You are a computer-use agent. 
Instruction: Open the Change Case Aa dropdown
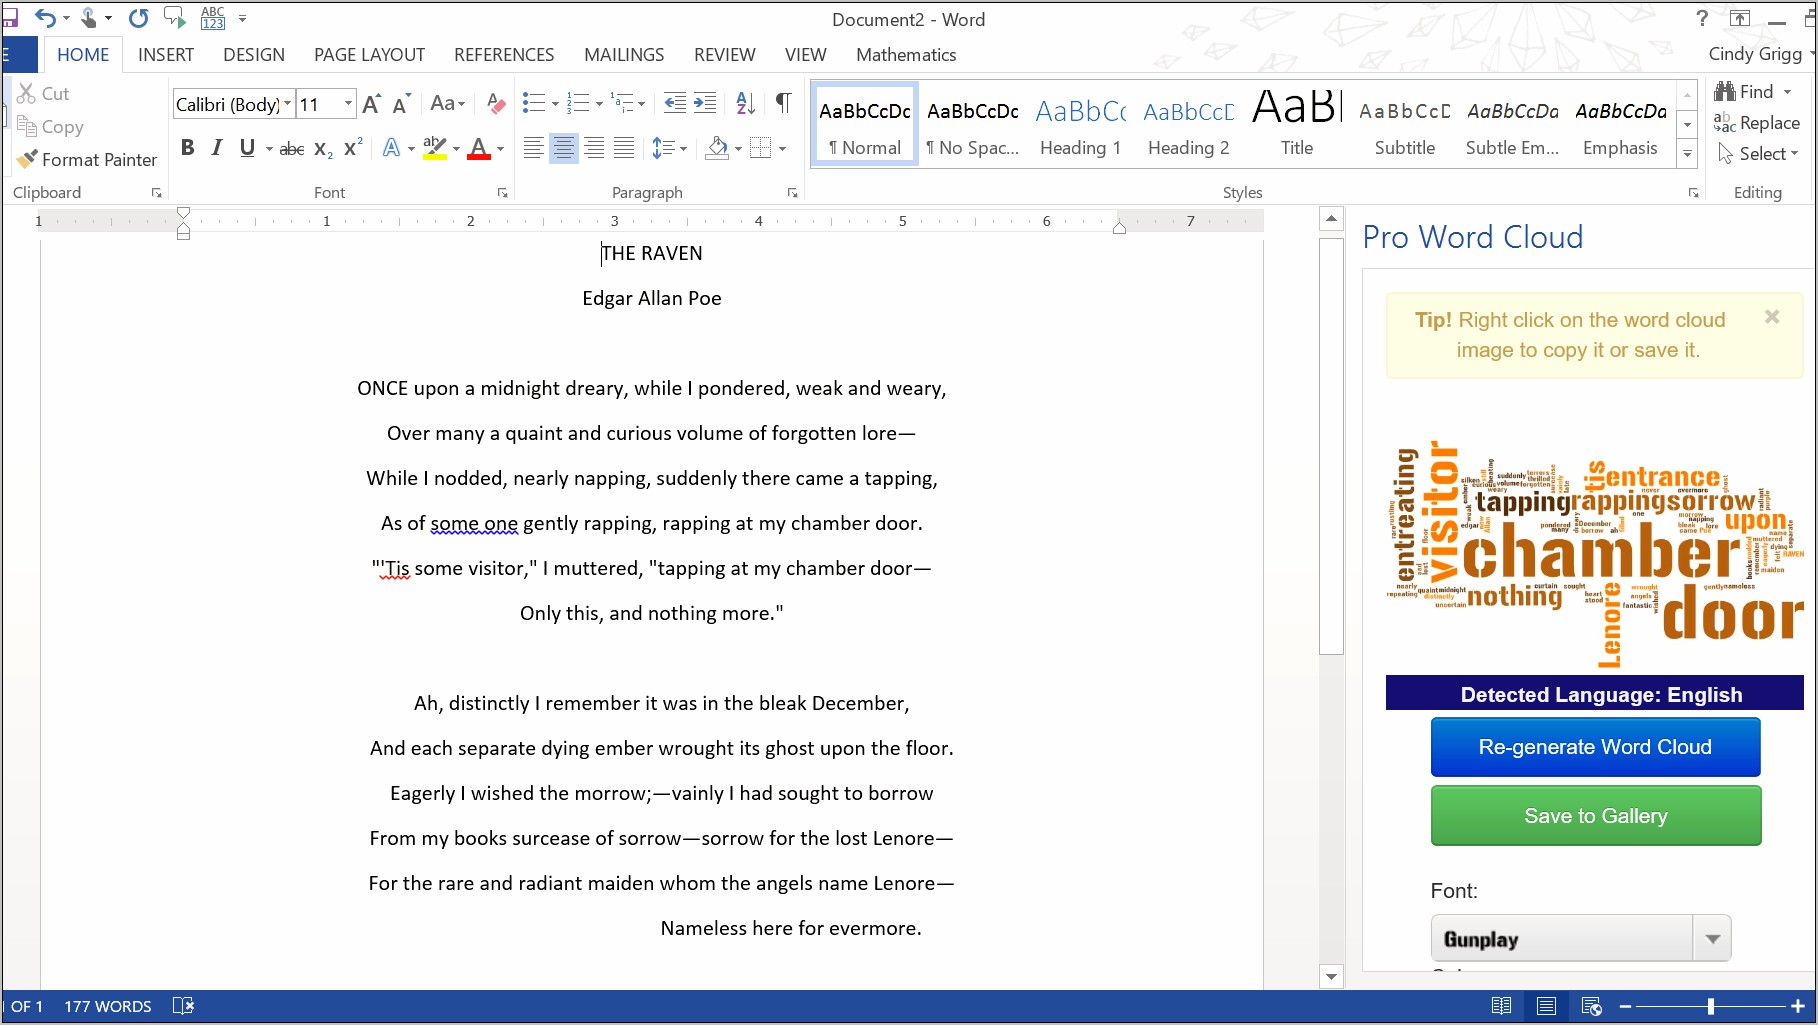pos(447,103)
